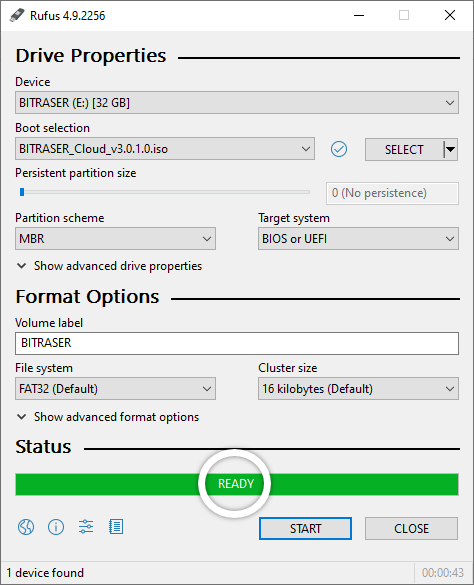Open the application settings sliders icon

pyautogui.click(x=86, y=527)
